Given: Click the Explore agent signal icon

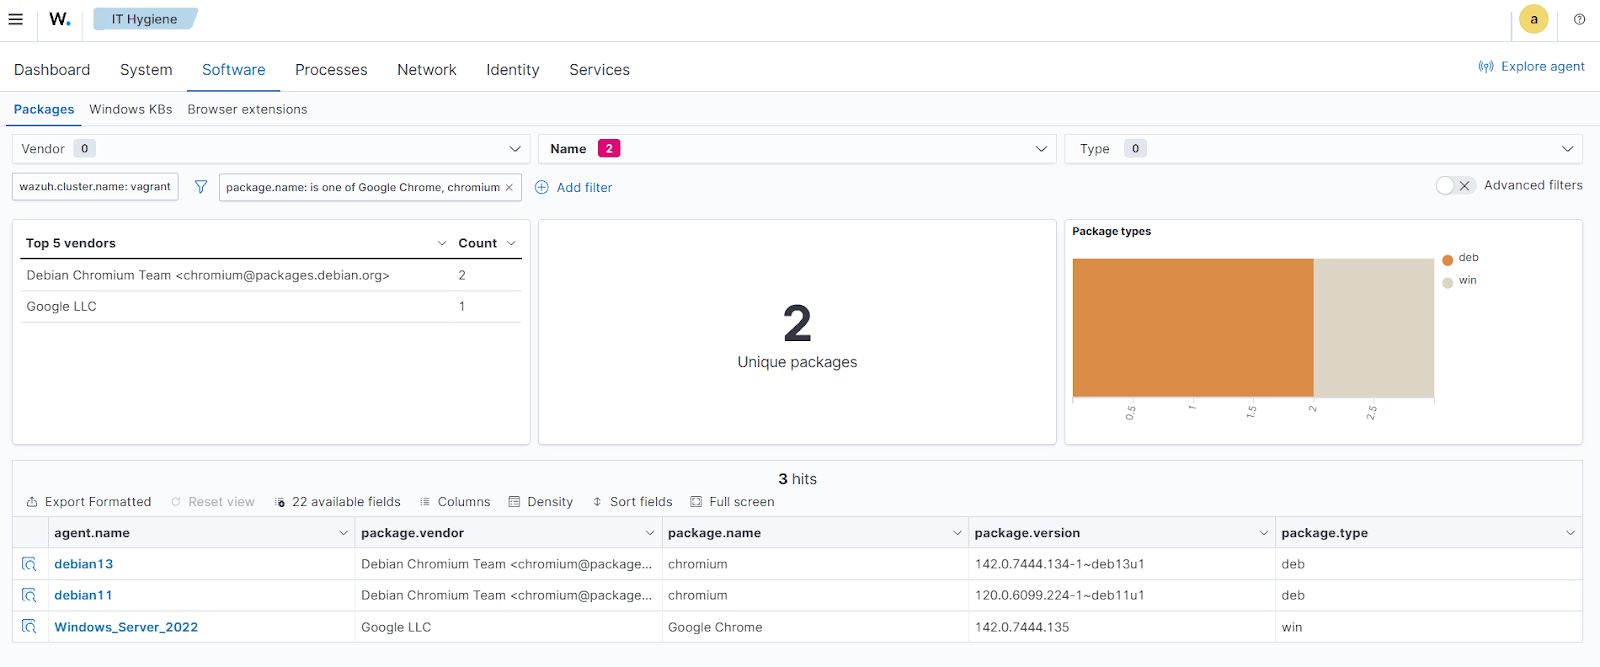Looking at the screenshot, I should [1486, 67].
